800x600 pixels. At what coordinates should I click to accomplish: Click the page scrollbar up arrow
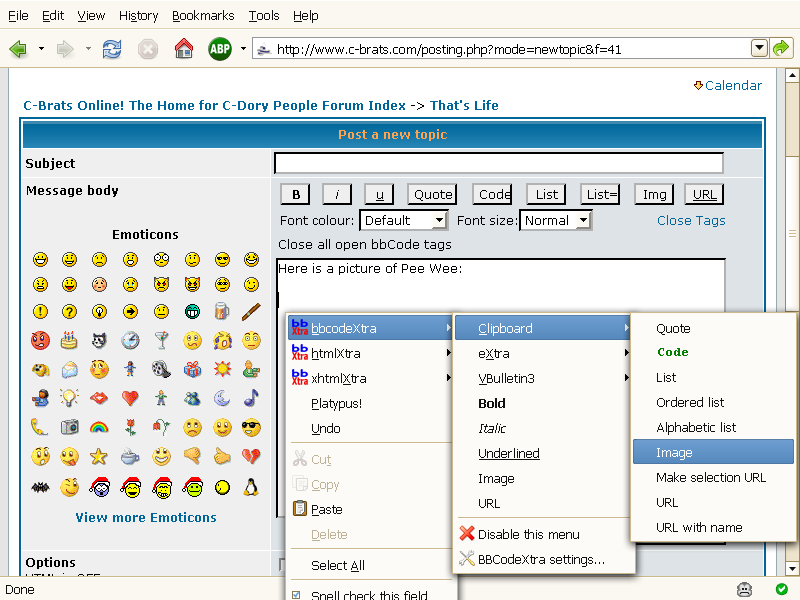coord(792,76)
